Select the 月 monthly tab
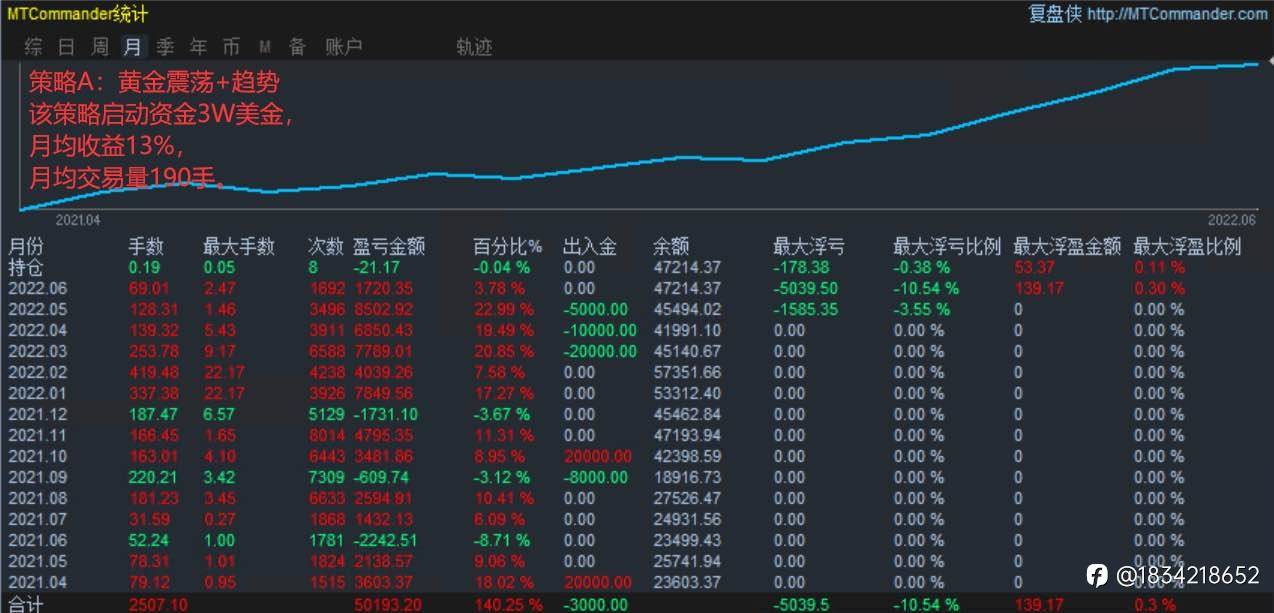The width and height of the screenshot is (1274, 613). [132, 46]
